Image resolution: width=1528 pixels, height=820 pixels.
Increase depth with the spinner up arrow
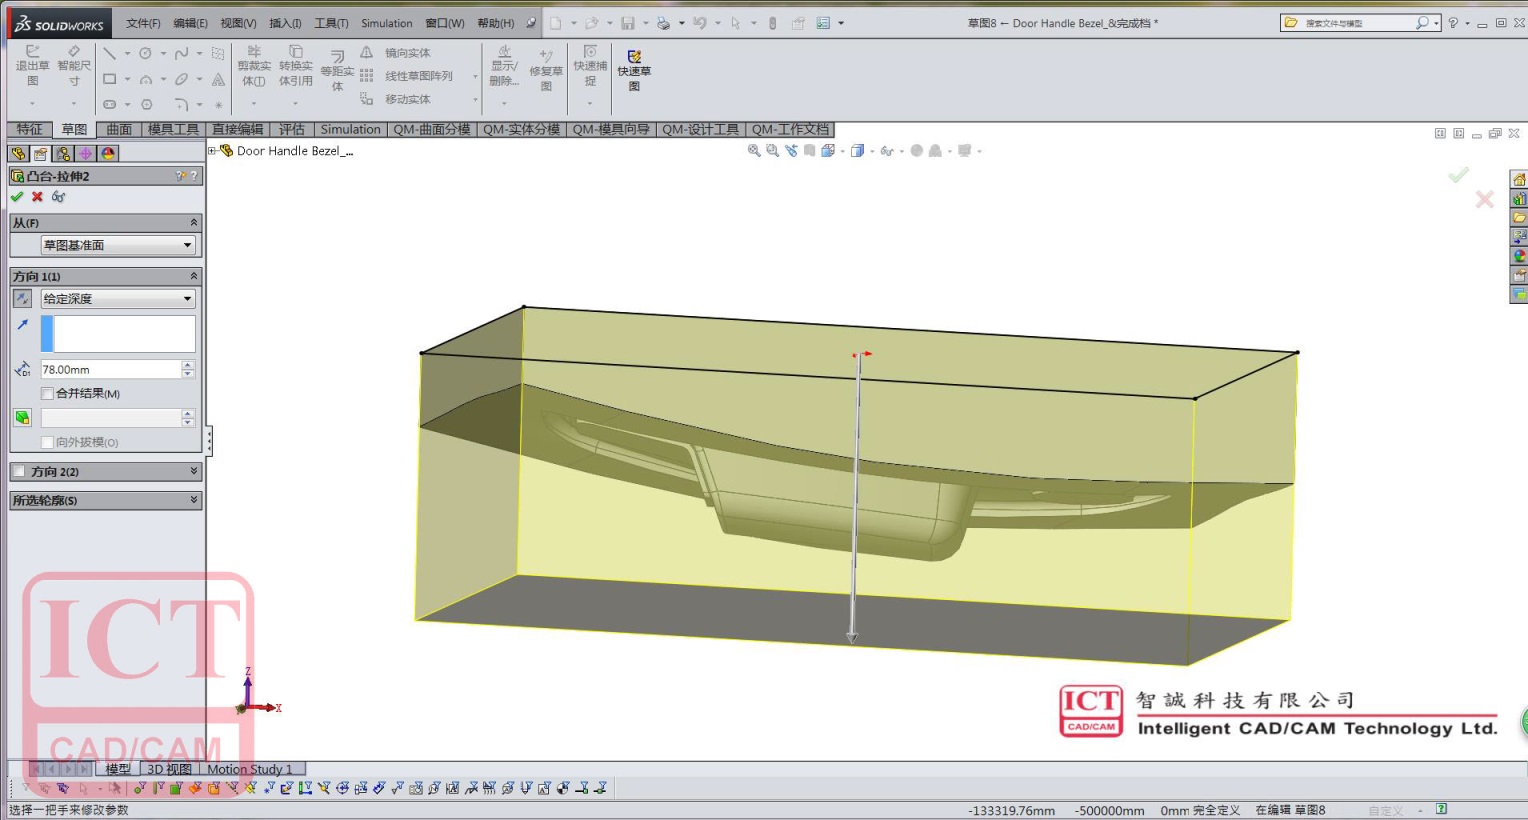pos(188,365)
